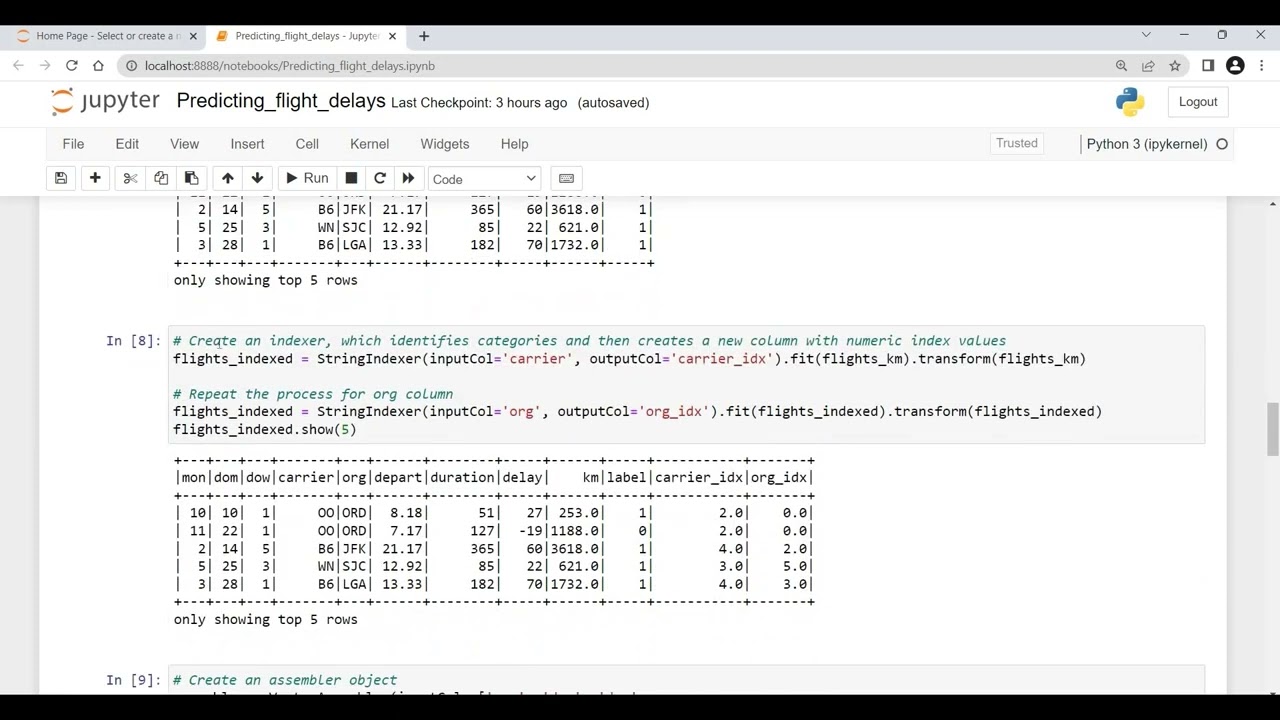Run the selected cell
Viewport: 1280px width, 720px height.
click(x=306, y=178)
